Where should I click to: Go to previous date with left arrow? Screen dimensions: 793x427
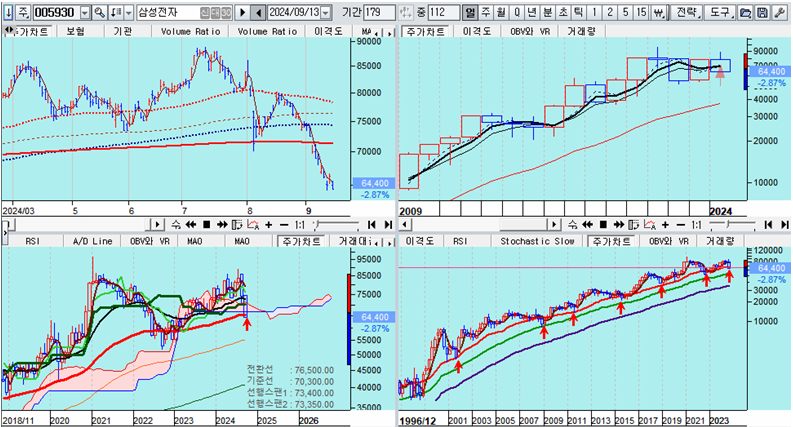tap(258, 12)
